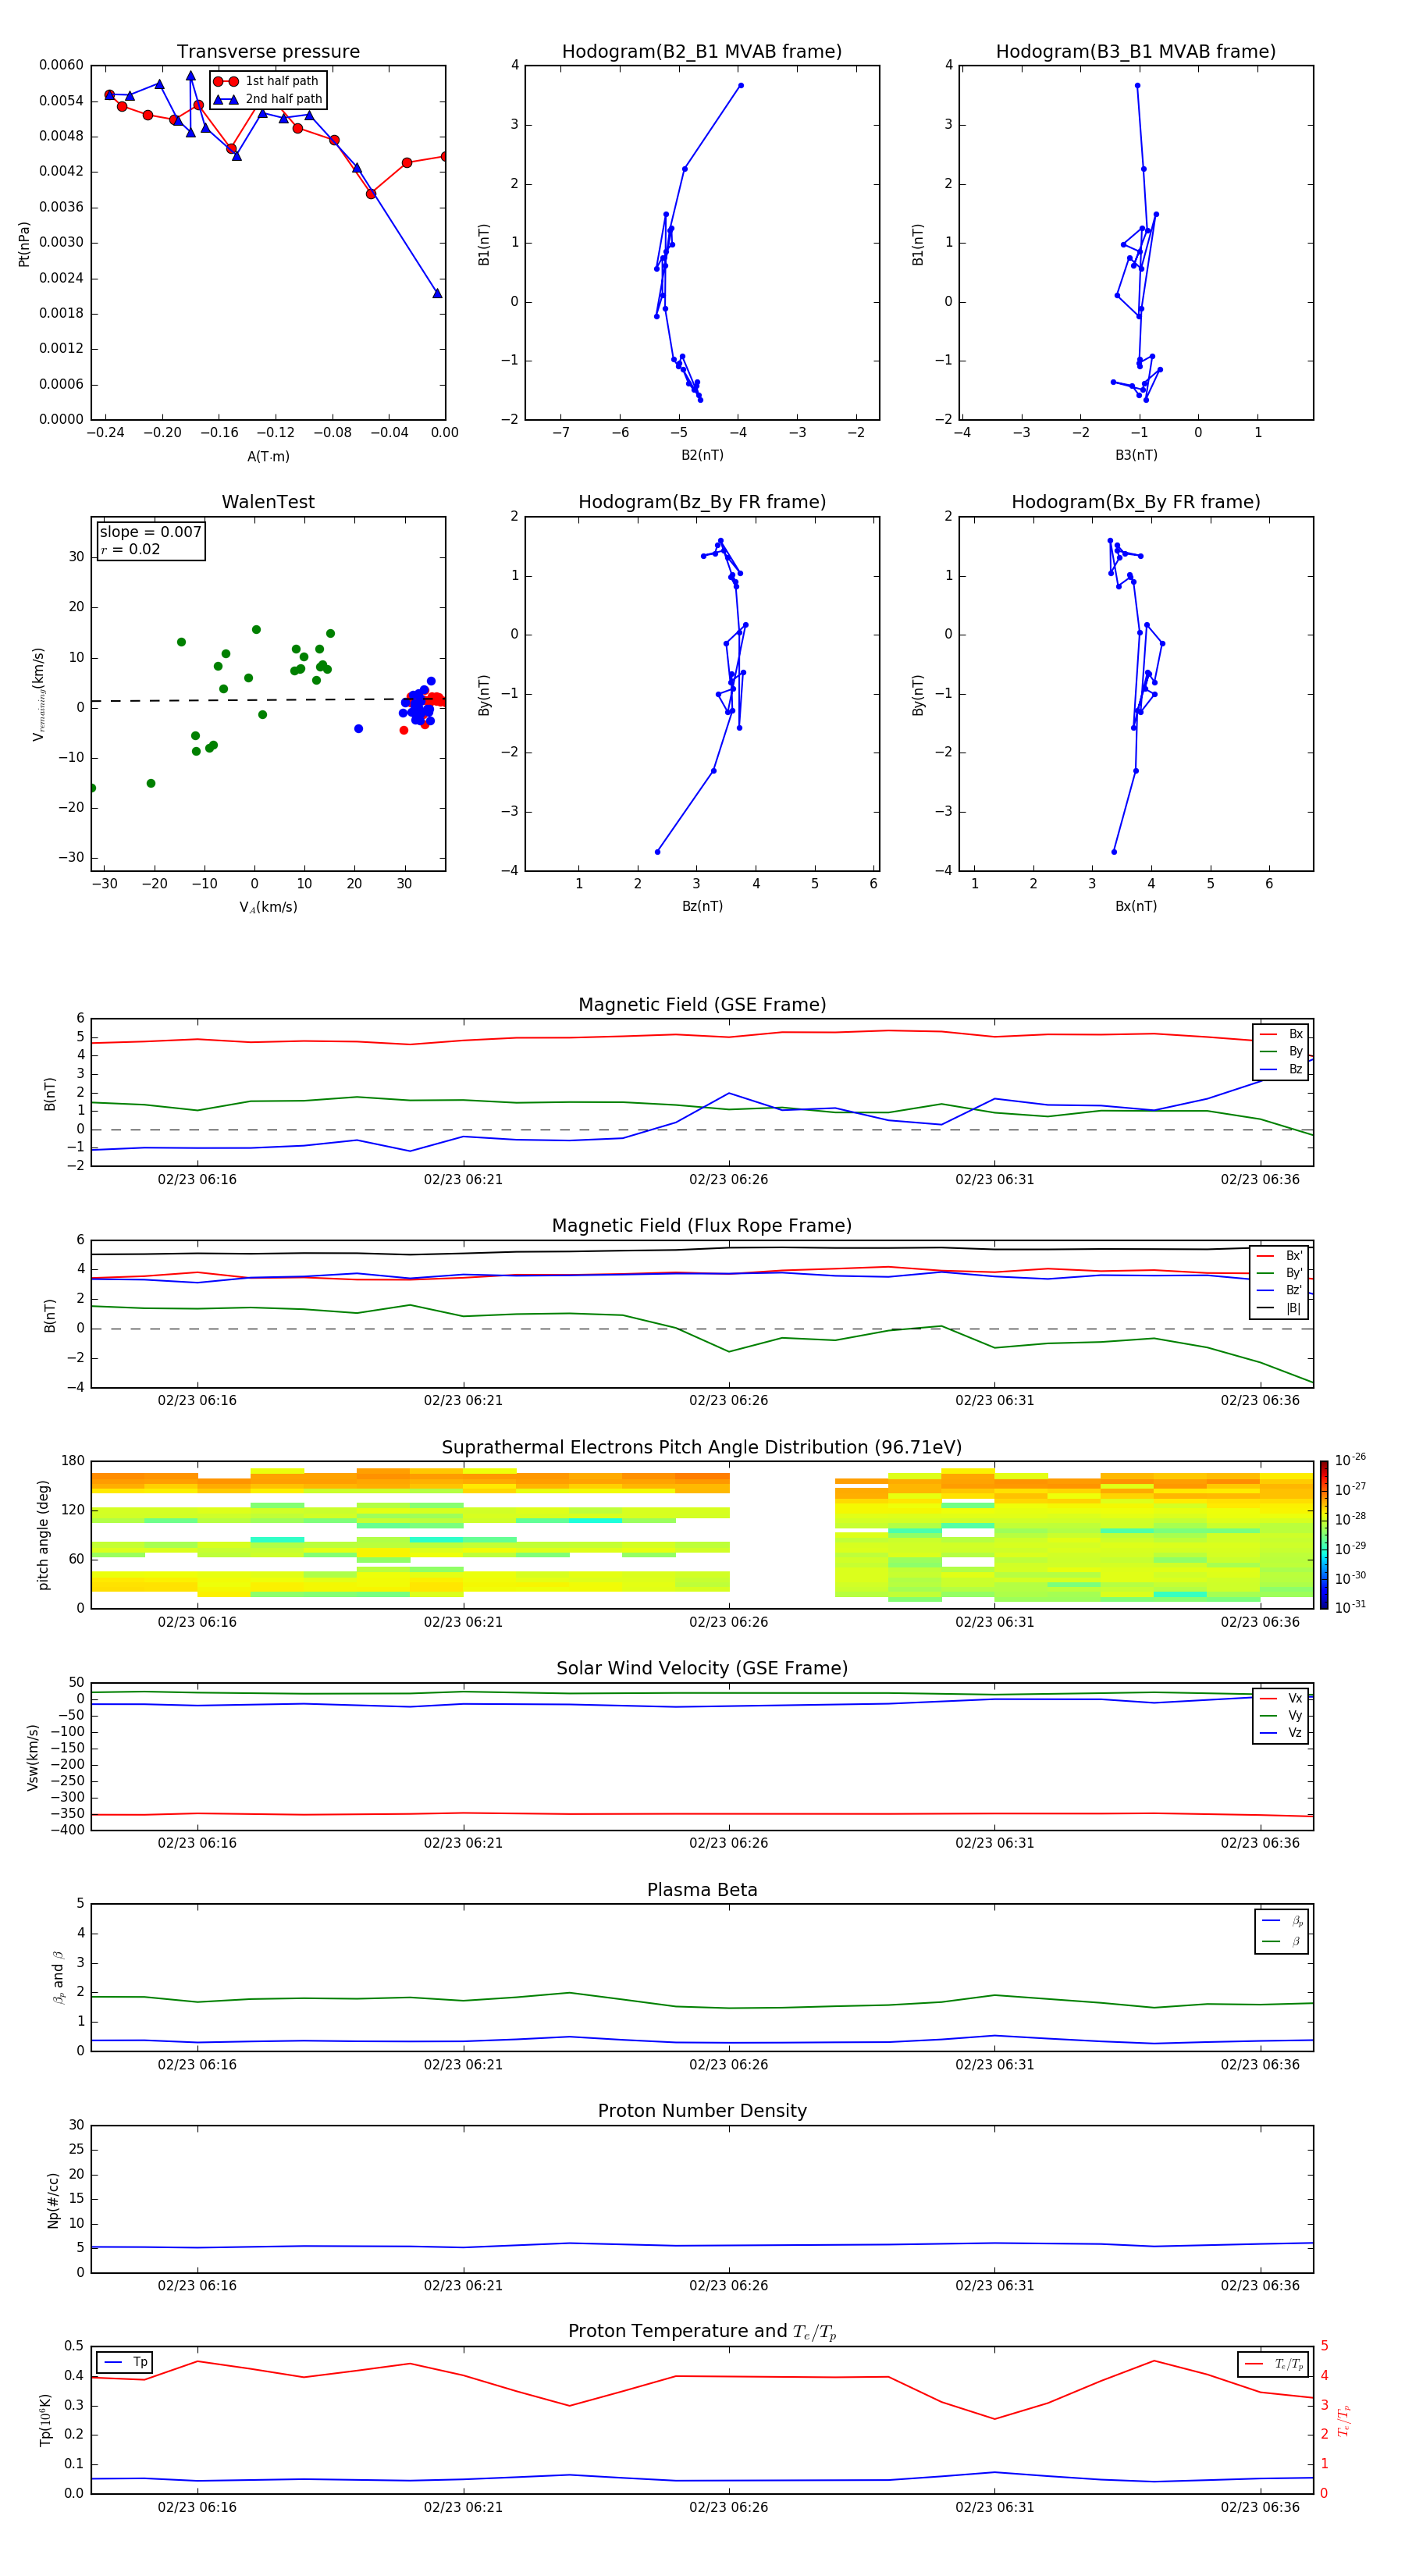Click the 'Hodogram(B3_B1 MVAB frame)' title
This screenshot has height=2576, width=1405.
(1136, 52)
